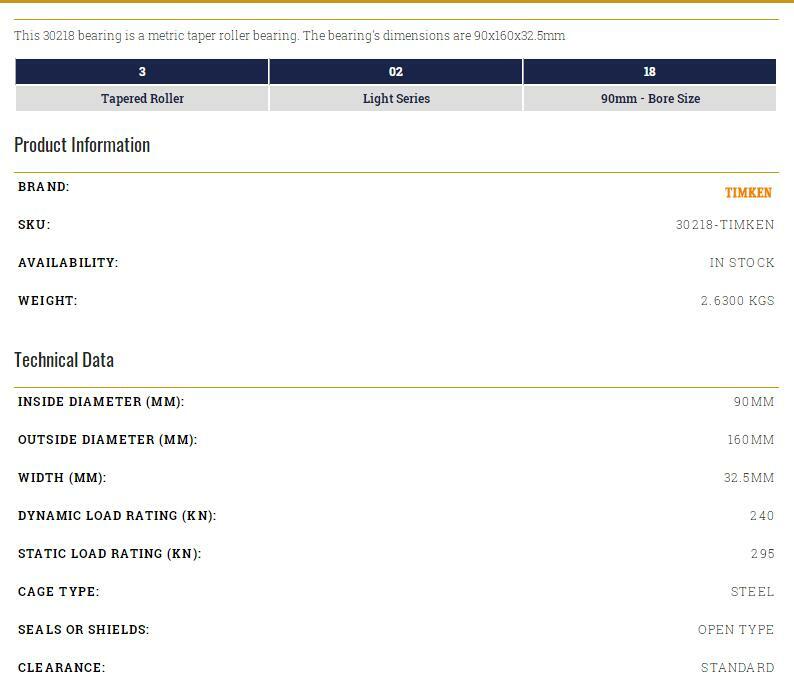Image resolution: width=794 pixels, height=698 pixels.
Task: Select the static load value '295'
Action: pos(763,554)
